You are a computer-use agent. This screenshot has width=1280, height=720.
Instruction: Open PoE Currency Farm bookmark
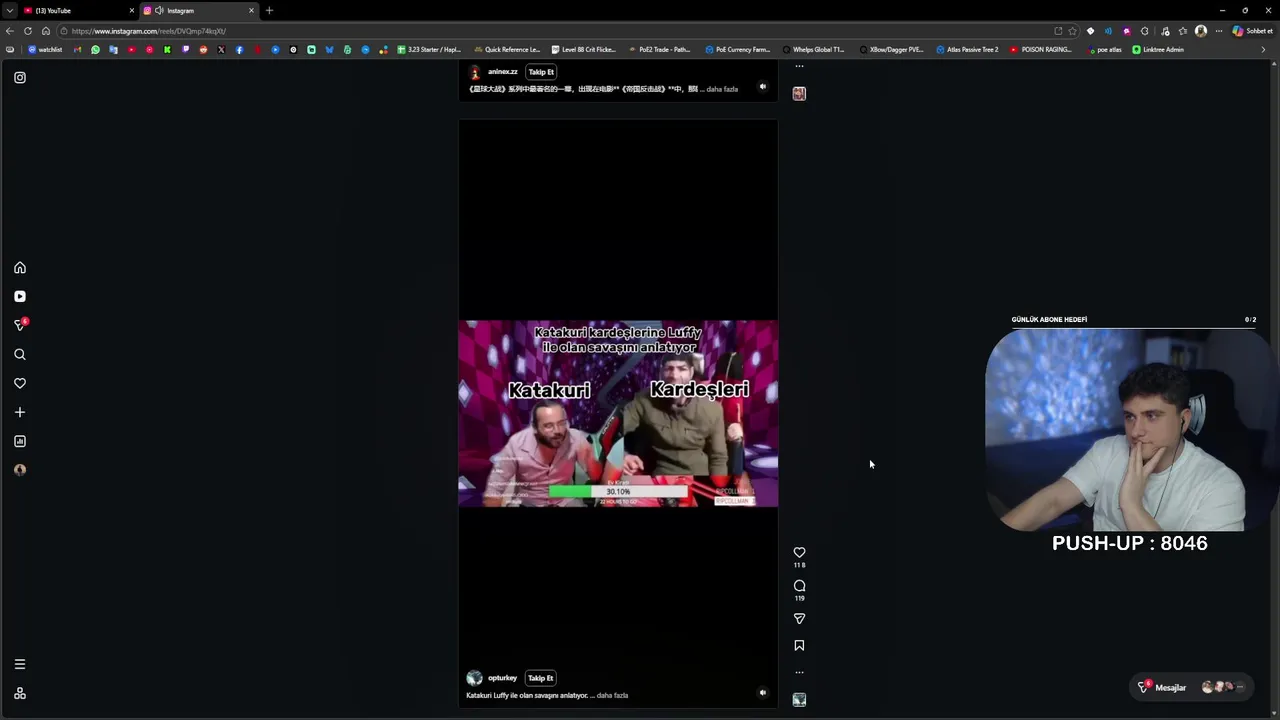(738, 50)
